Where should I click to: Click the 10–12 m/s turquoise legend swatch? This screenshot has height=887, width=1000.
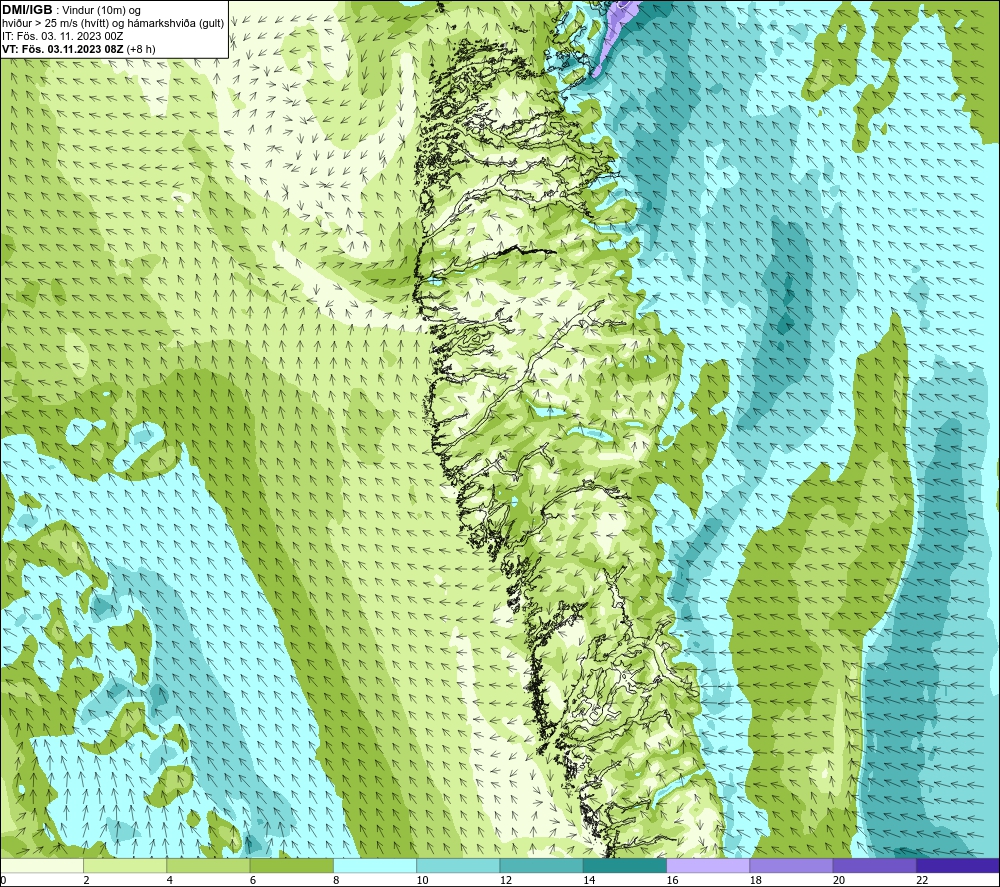click(458, 865)
